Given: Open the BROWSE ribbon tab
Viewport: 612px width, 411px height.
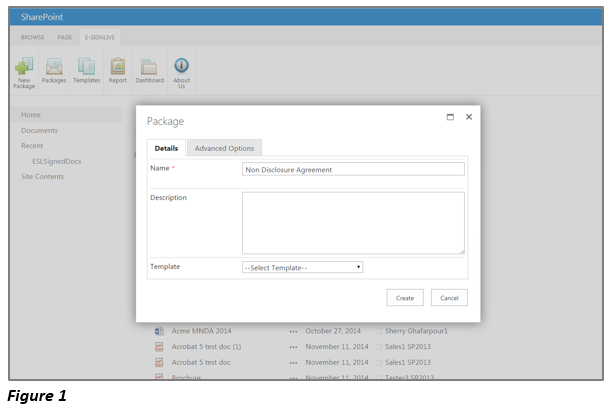Looking at the screenshot, I should pos(32,37).
